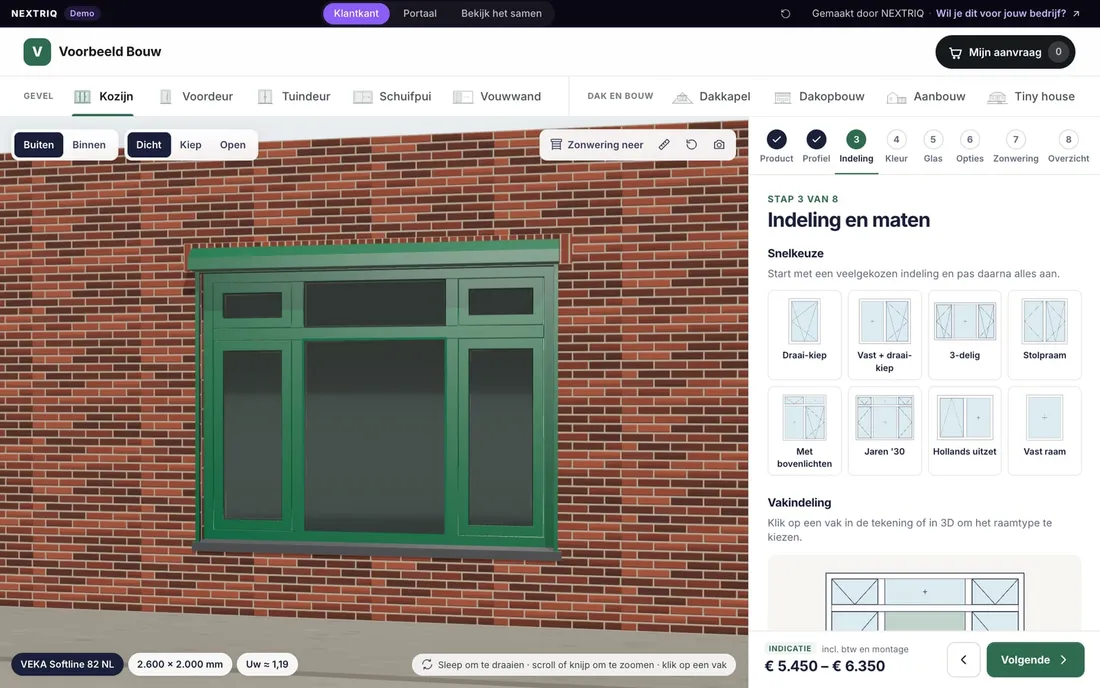Go to step 2 Profiel
Viewport: 1100px width, 688px height.
[x=816, y=147]
